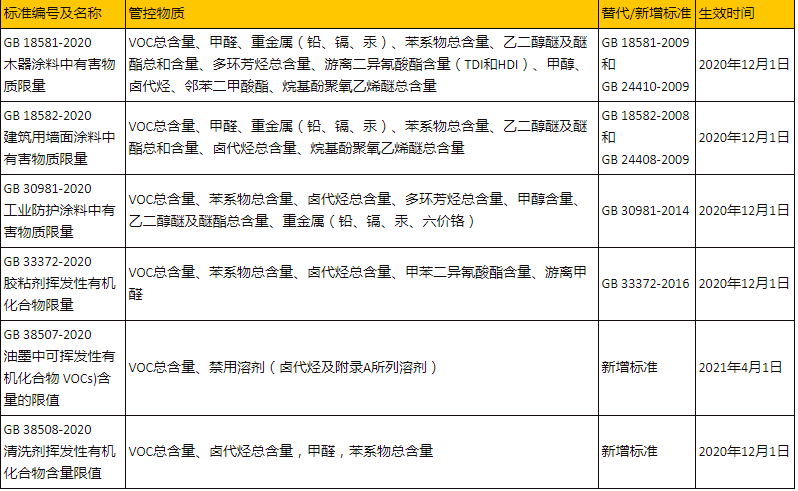Viewport: 798px width, 491px height.
Task: Click substances cell ending 卤代烃总含量、烷基酚聚氧乙烯醚总含量
Action: [x=362, y=138]
